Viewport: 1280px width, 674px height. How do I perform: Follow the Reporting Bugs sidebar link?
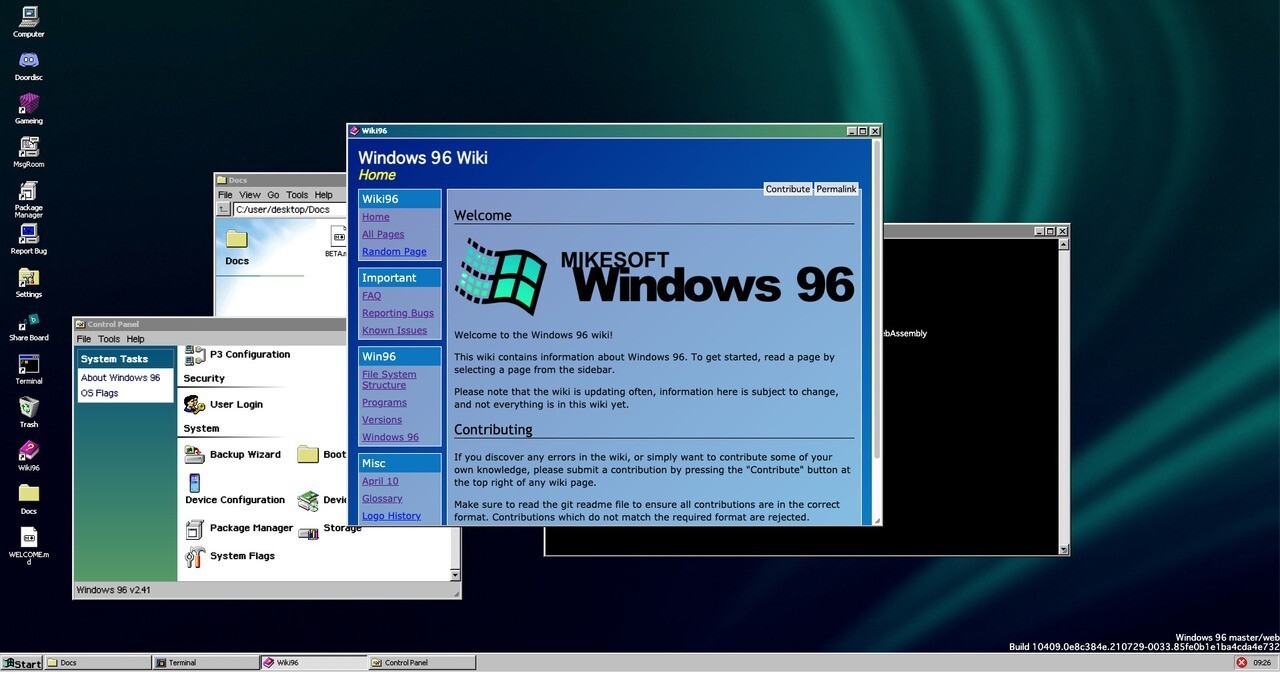(397, 313)
